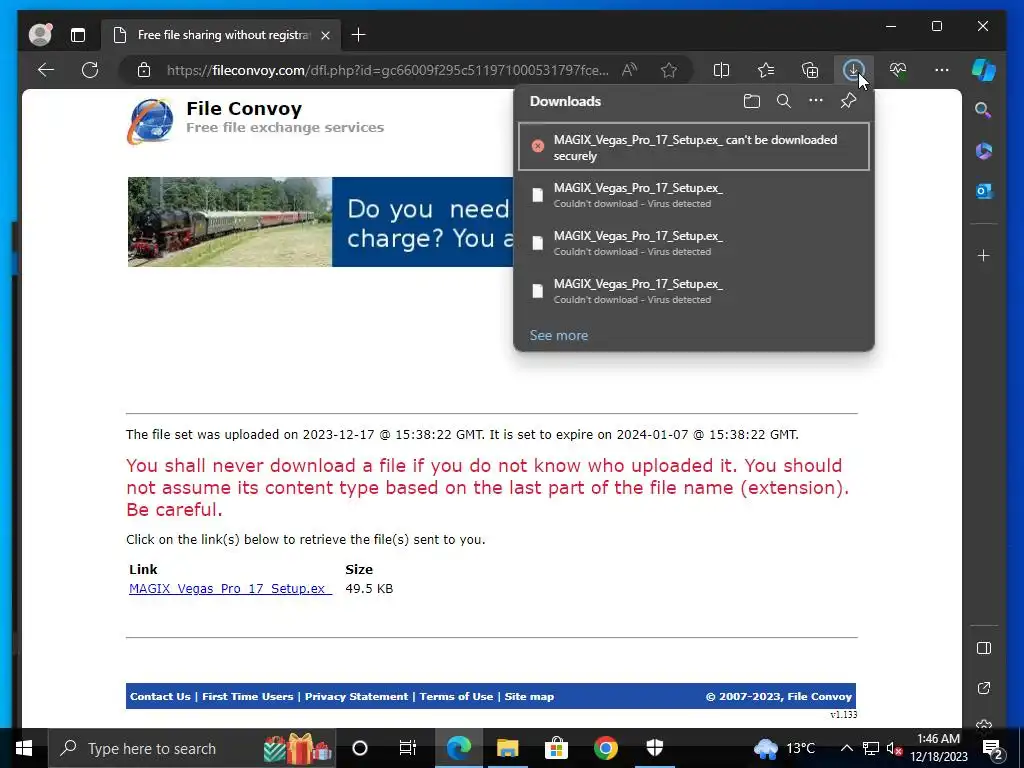Click the address bar URL

[x=387, y=70]
